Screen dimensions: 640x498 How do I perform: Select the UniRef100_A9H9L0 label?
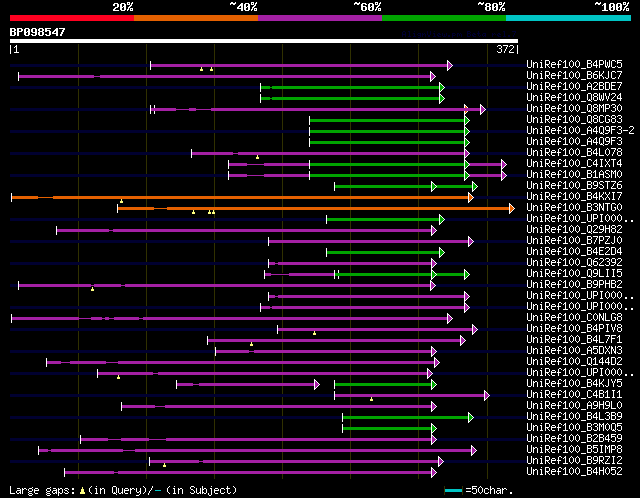tap(574, 406)
